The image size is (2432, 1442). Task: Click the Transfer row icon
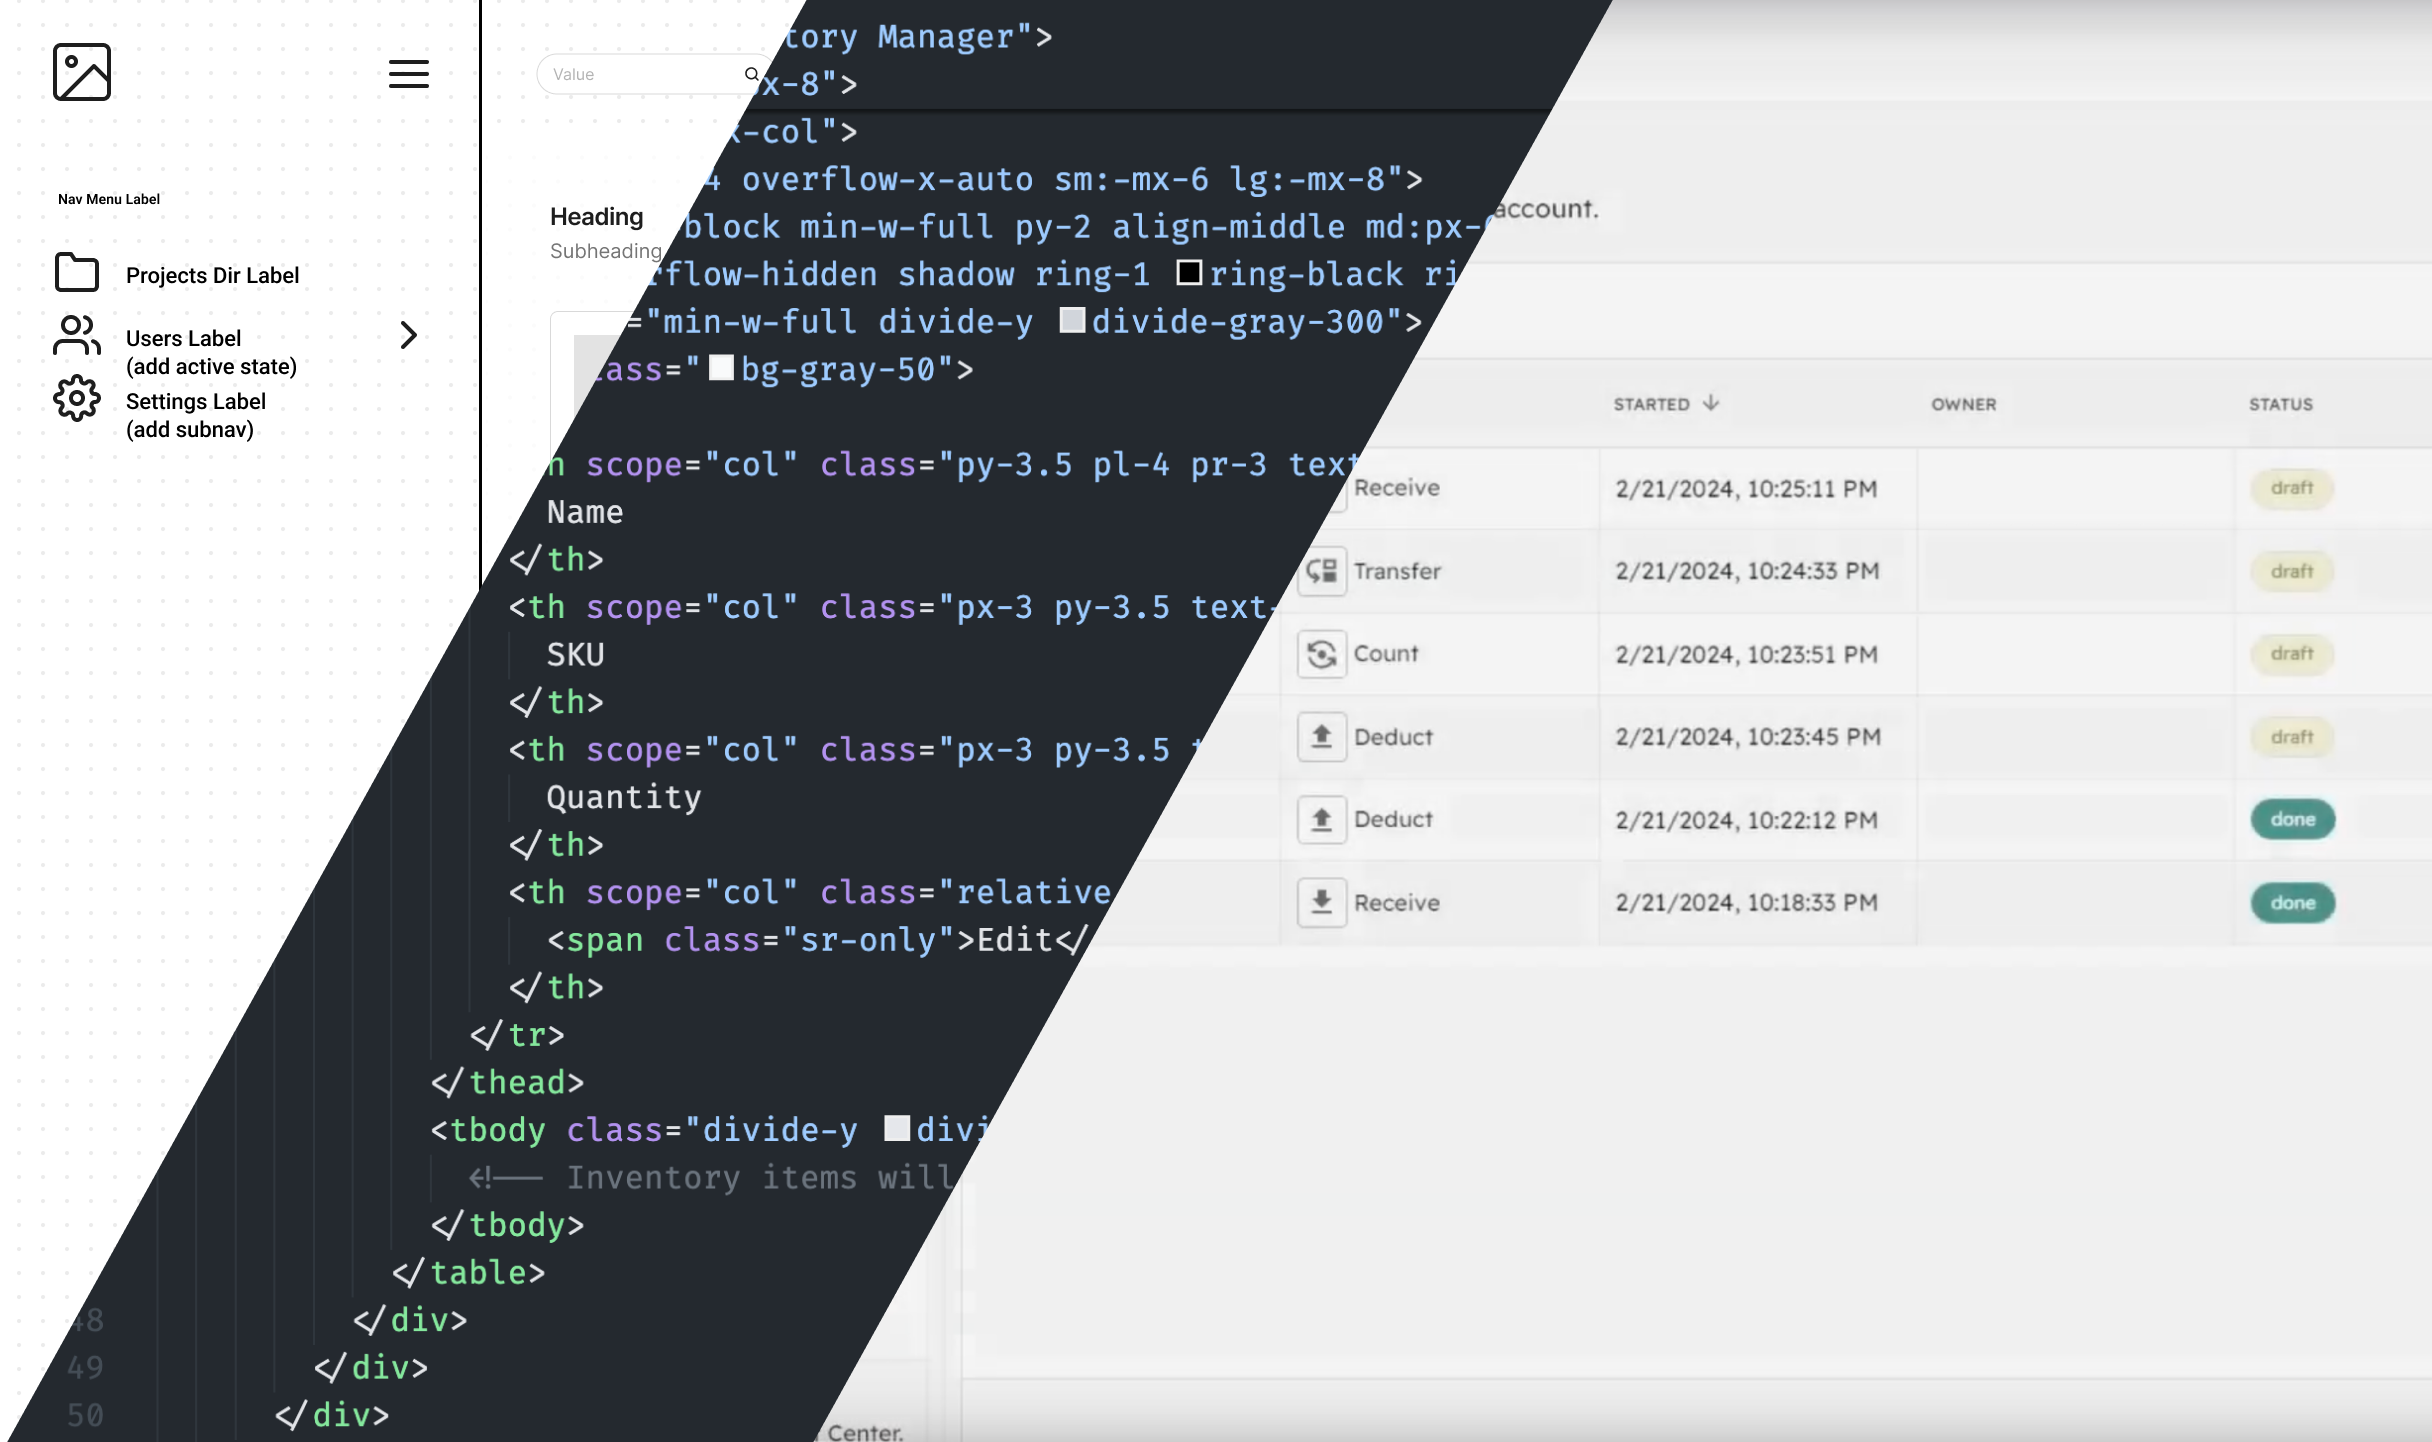click(1321, 571)
